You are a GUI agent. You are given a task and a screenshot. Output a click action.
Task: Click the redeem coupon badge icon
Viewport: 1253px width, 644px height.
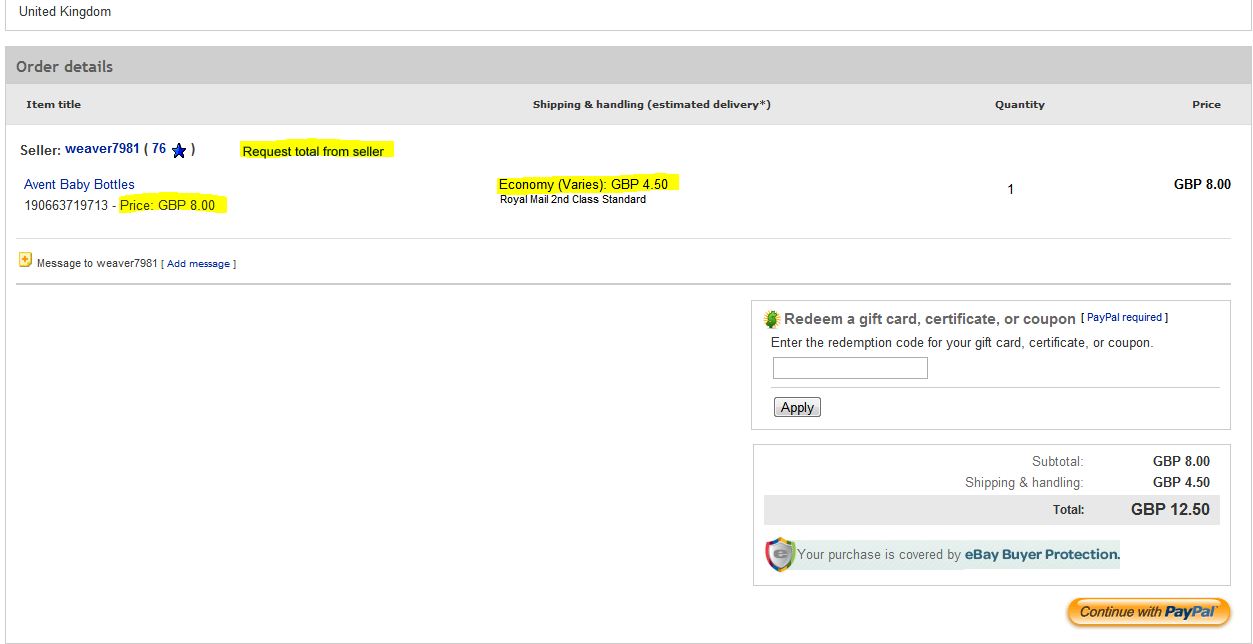[772, 319]
